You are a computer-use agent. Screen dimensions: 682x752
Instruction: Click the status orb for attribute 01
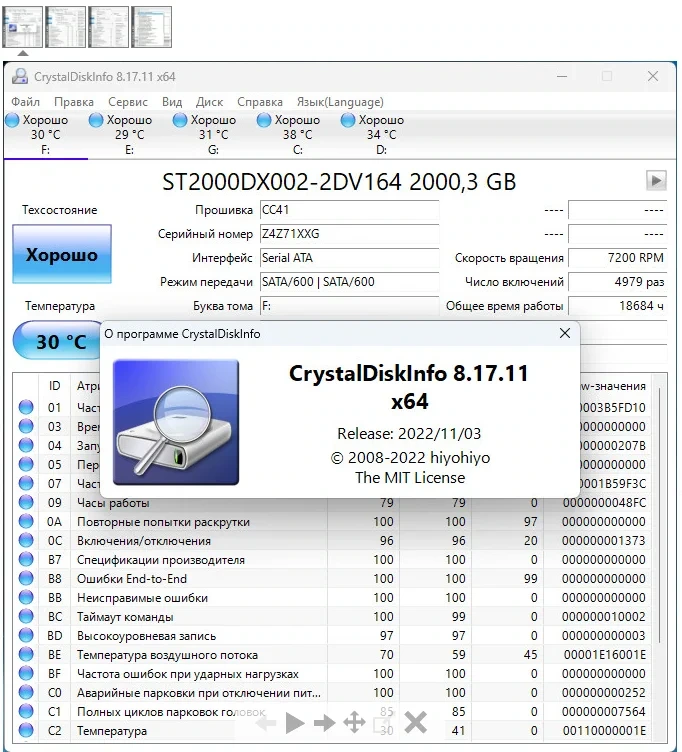26,407
